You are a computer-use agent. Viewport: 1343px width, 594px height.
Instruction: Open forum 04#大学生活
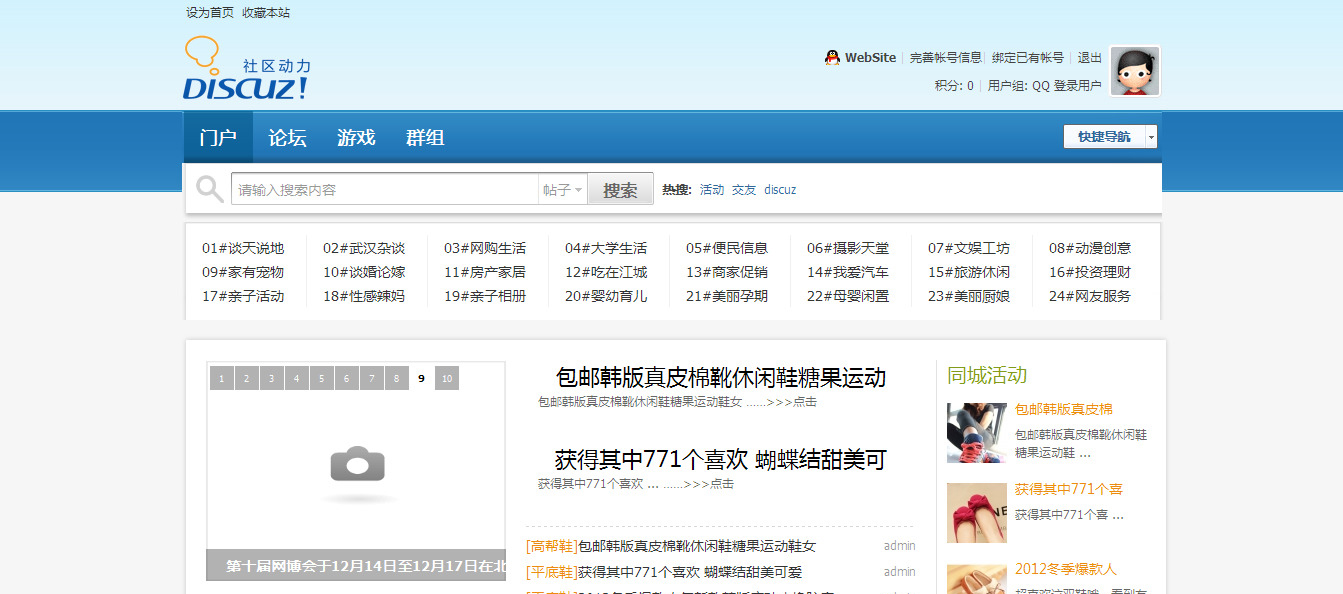point(606,248)
